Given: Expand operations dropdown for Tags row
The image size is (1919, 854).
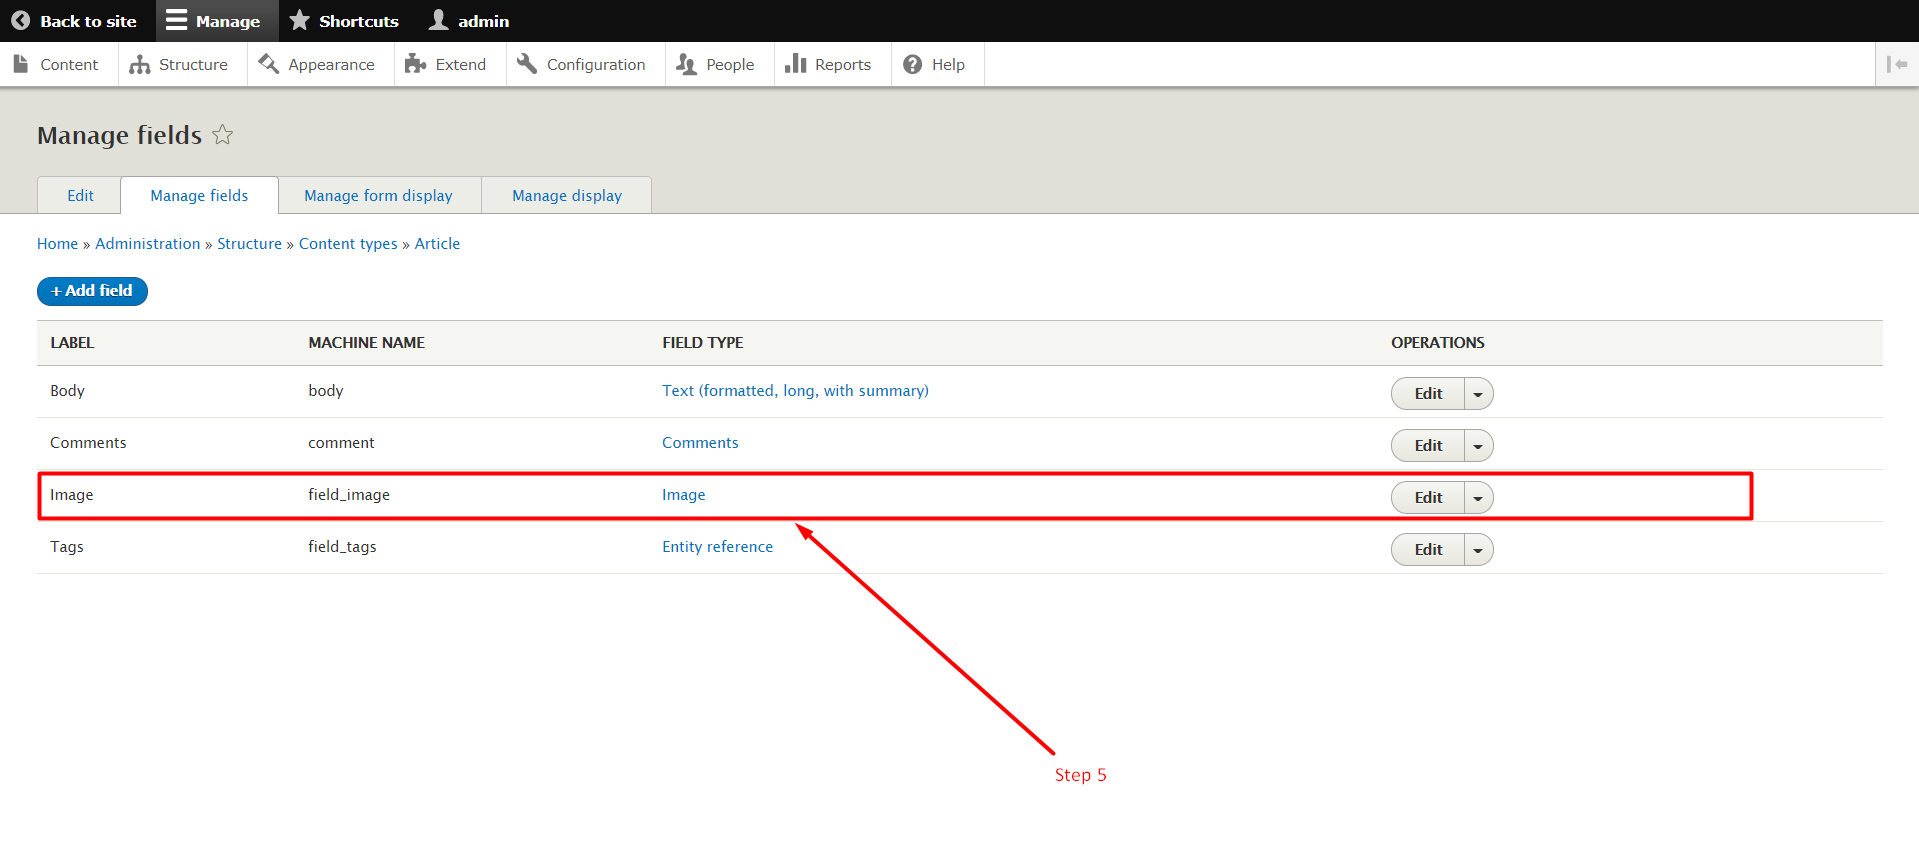Looking at the screenshot, I should point(1478,550).
